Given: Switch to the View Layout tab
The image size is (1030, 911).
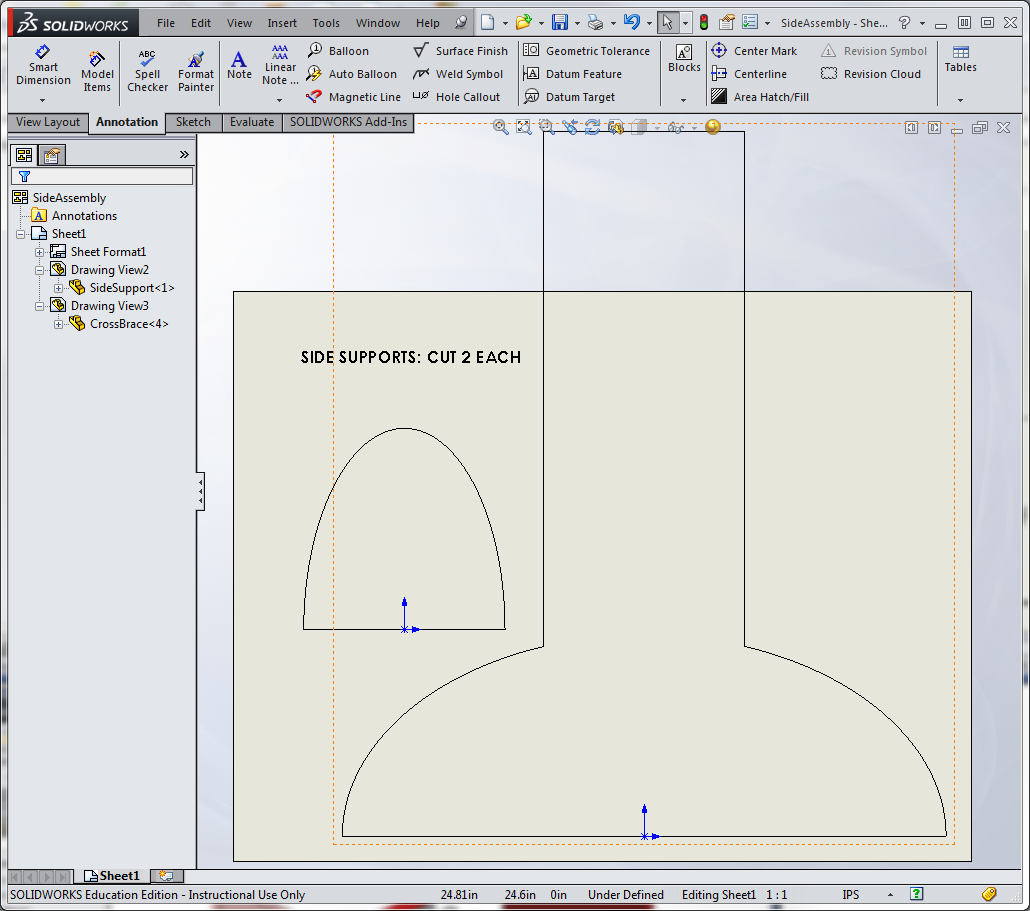Looking at the screenshot, I should (x=47, y=122).
